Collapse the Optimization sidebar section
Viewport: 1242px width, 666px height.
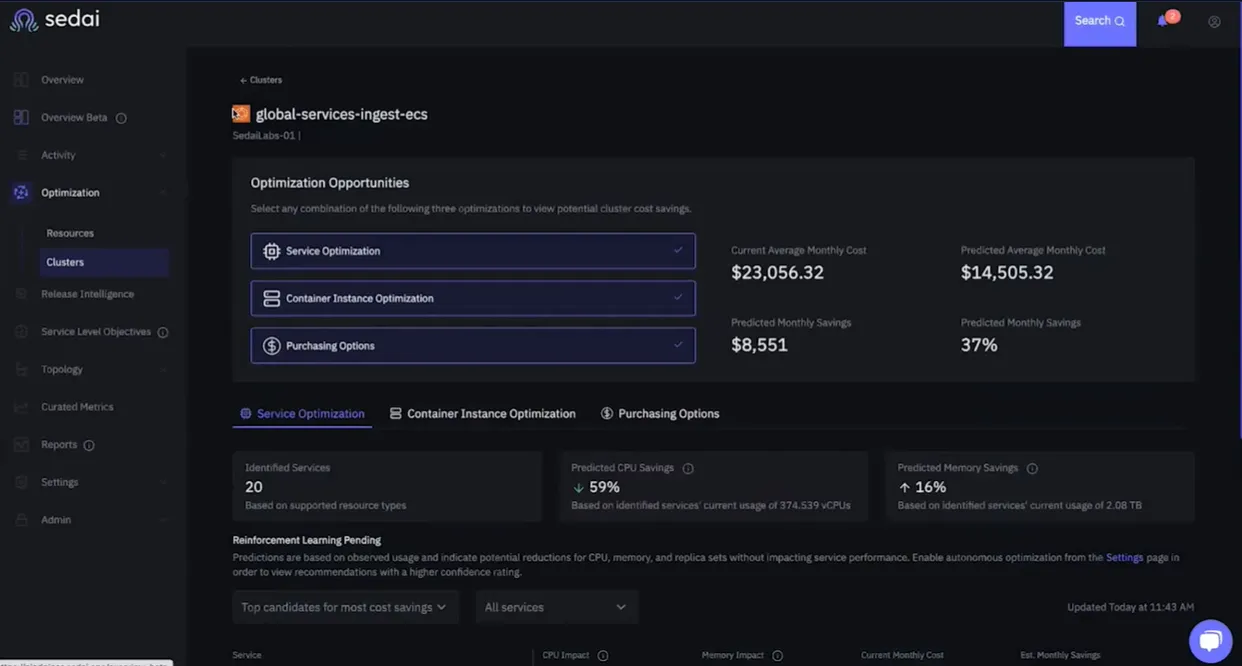pyautogui.click(x=163, y=192)
